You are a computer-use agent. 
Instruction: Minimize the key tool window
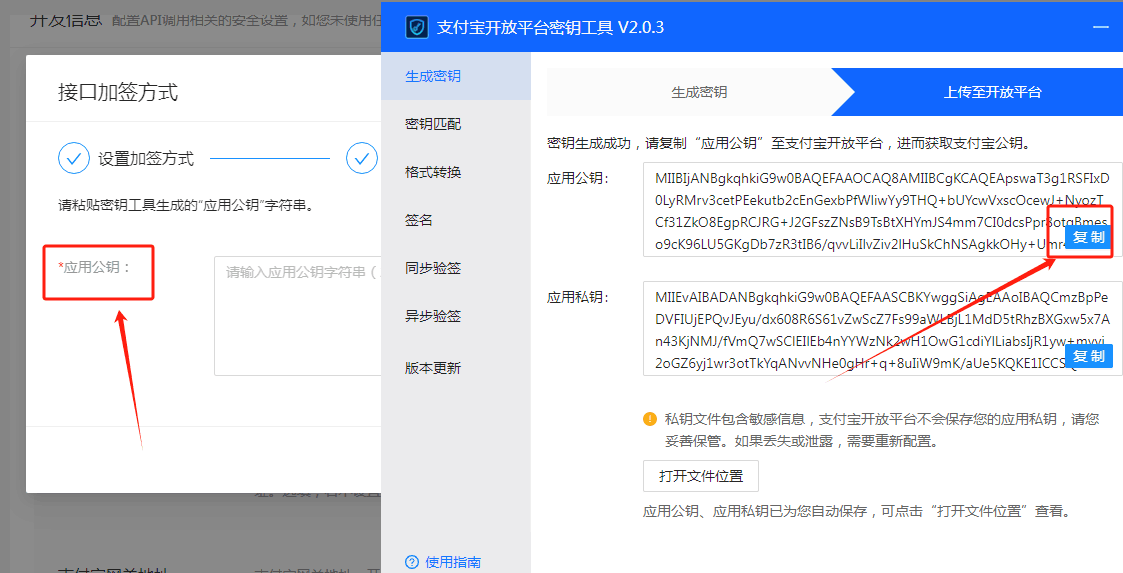point(1101,27)
